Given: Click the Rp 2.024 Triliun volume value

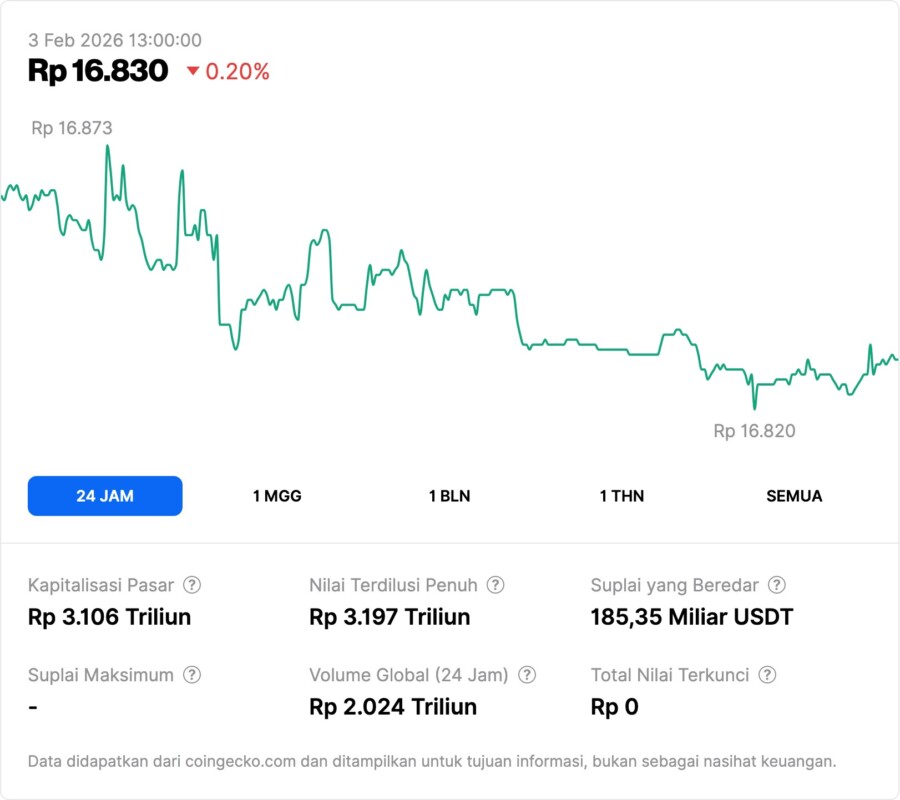Looking at the screenshot, I should pyautogui.click(x=393, y=707).
